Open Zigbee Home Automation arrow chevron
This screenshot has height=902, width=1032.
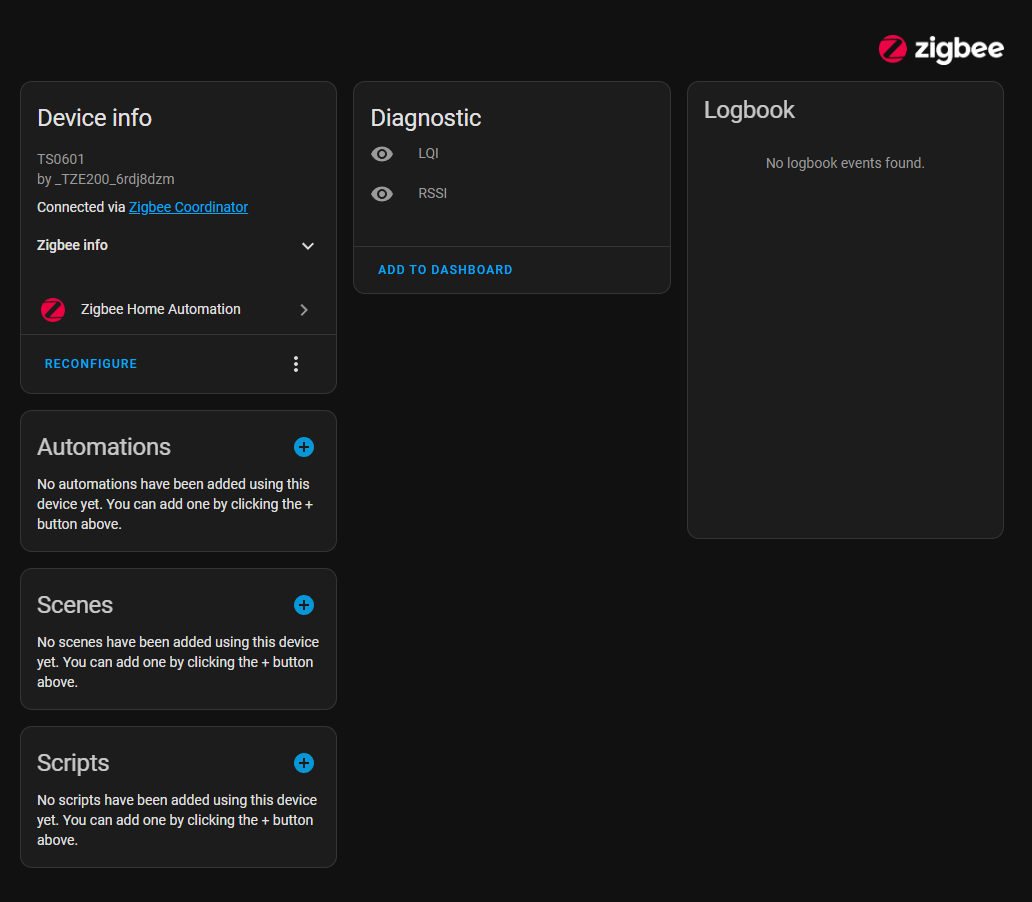304,310
